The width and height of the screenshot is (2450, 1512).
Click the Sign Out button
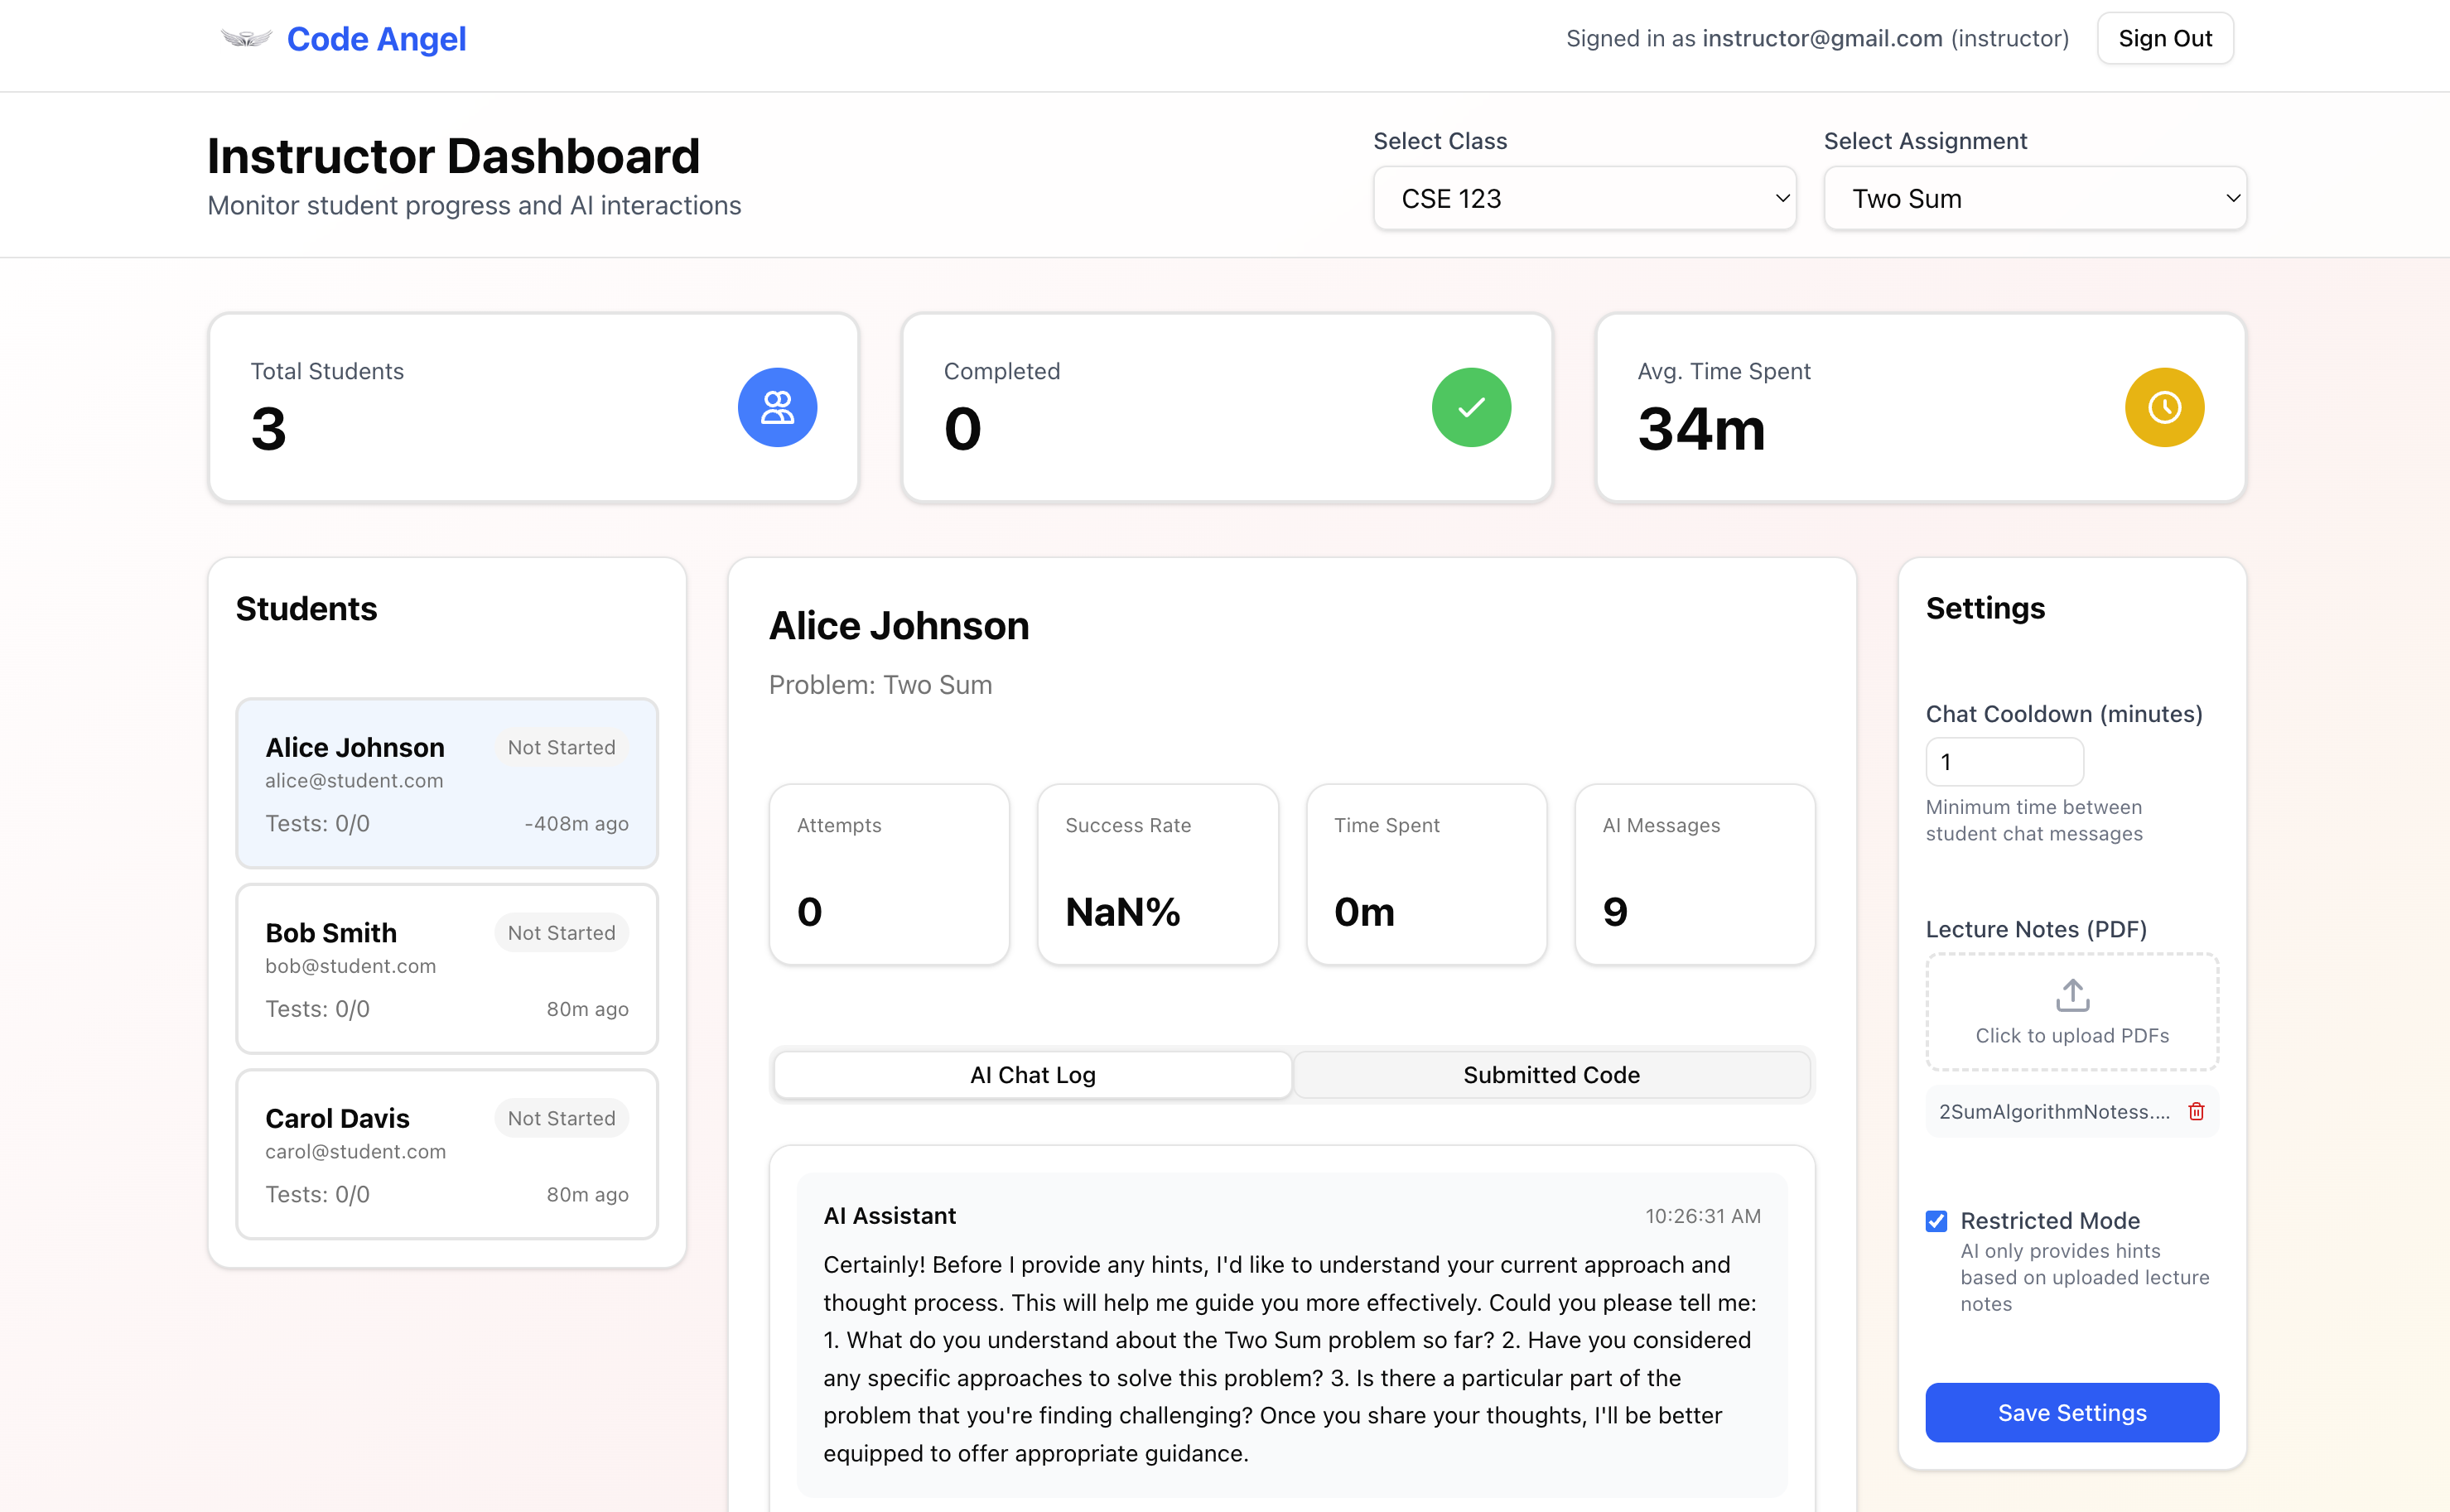[x=2164, y=38]
